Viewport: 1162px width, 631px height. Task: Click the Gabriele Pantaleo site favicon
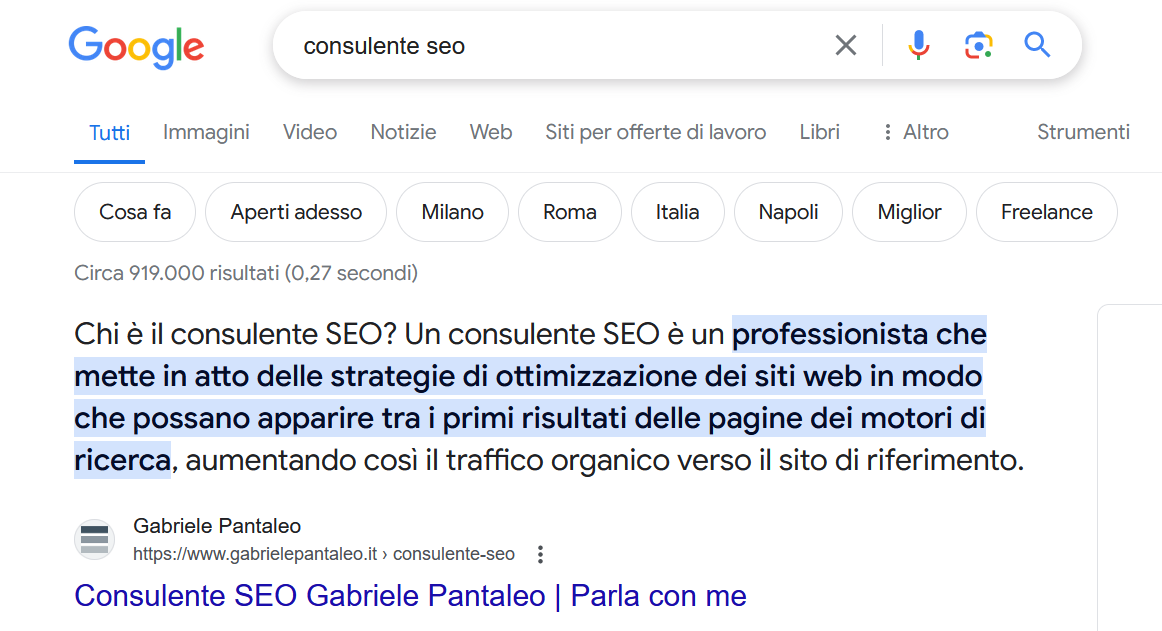(94, 538)
